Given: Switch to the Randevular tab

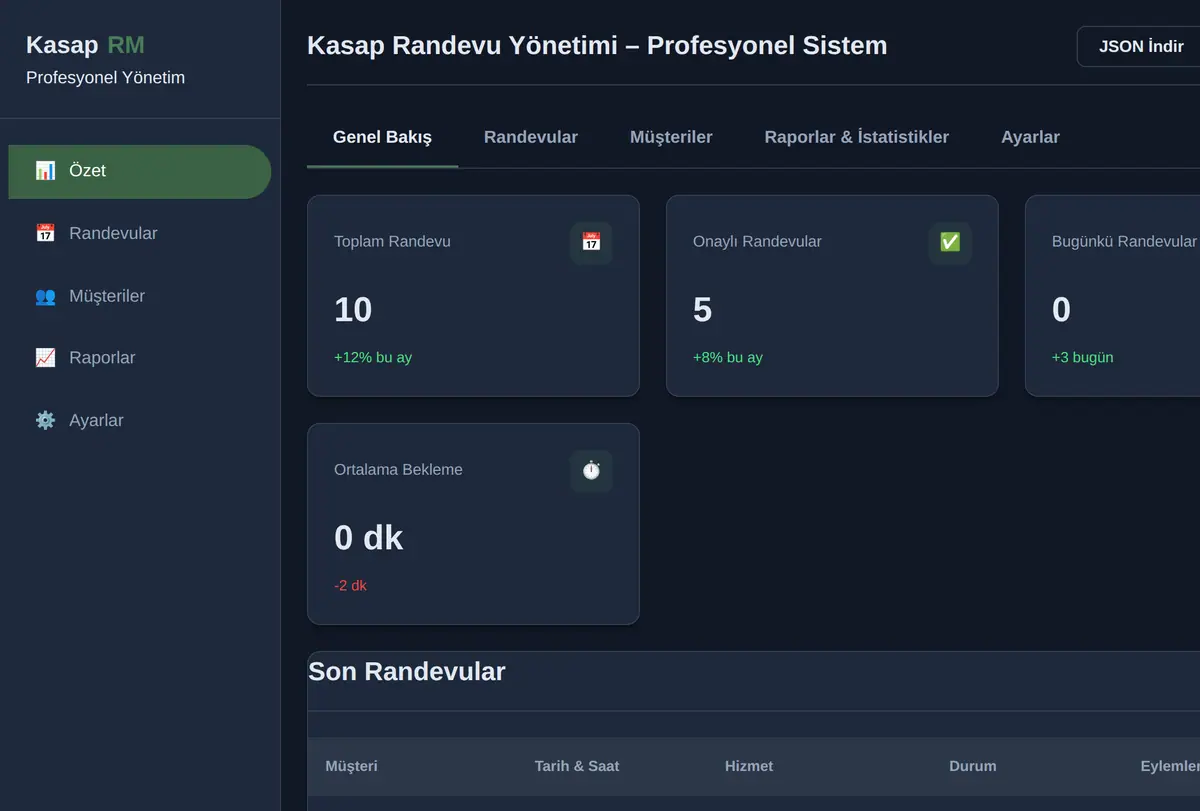Looking at the screenshot, I should 531,137.
